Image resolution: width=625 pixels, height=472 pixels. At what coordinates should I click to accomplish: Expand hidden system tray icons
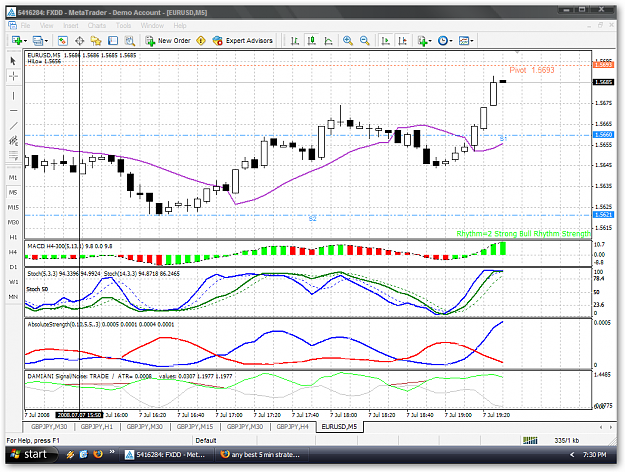(x=572, y=454)
